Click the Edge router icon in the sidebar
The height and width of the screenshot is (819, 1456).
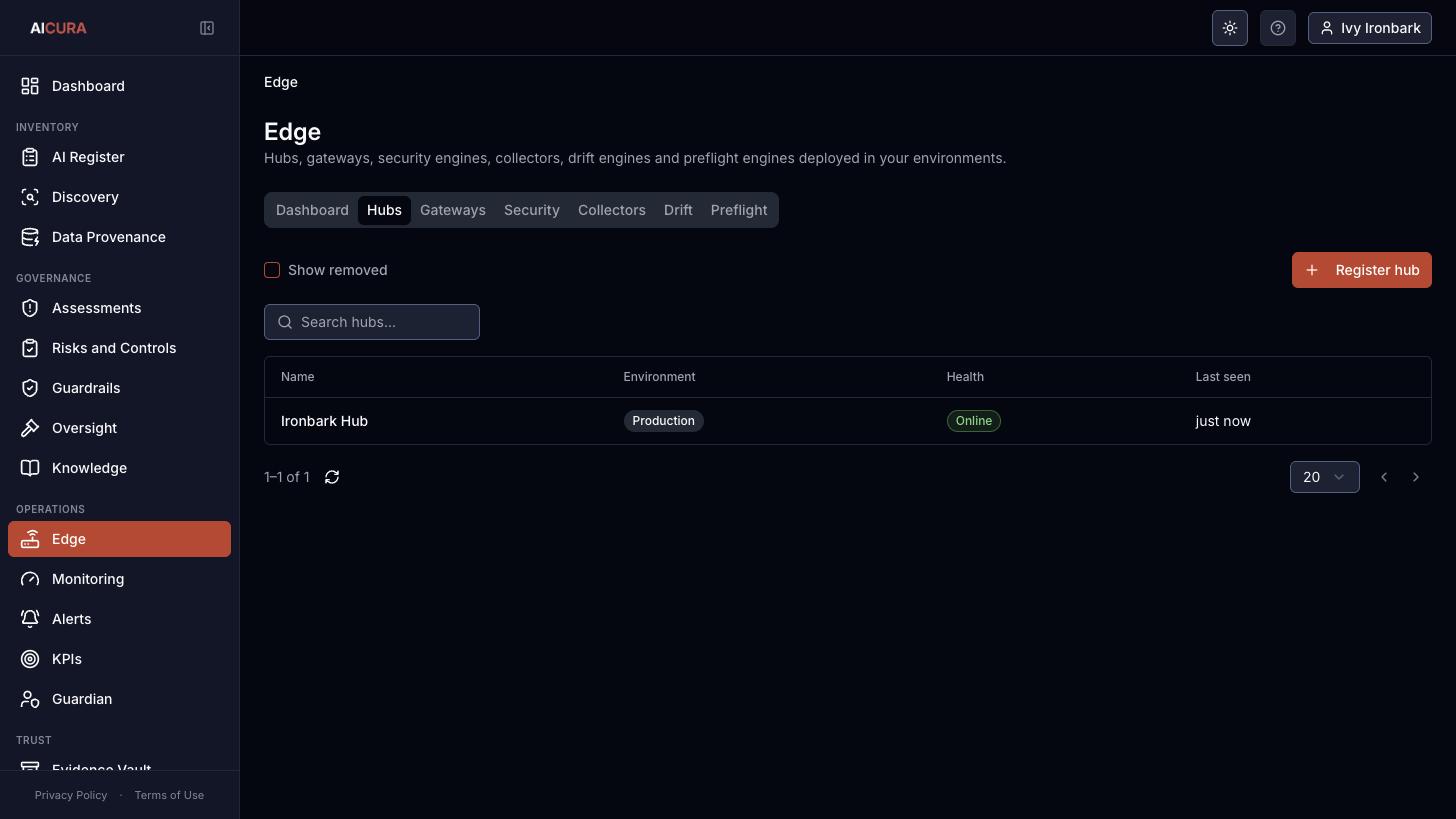[x=30, y=539]
